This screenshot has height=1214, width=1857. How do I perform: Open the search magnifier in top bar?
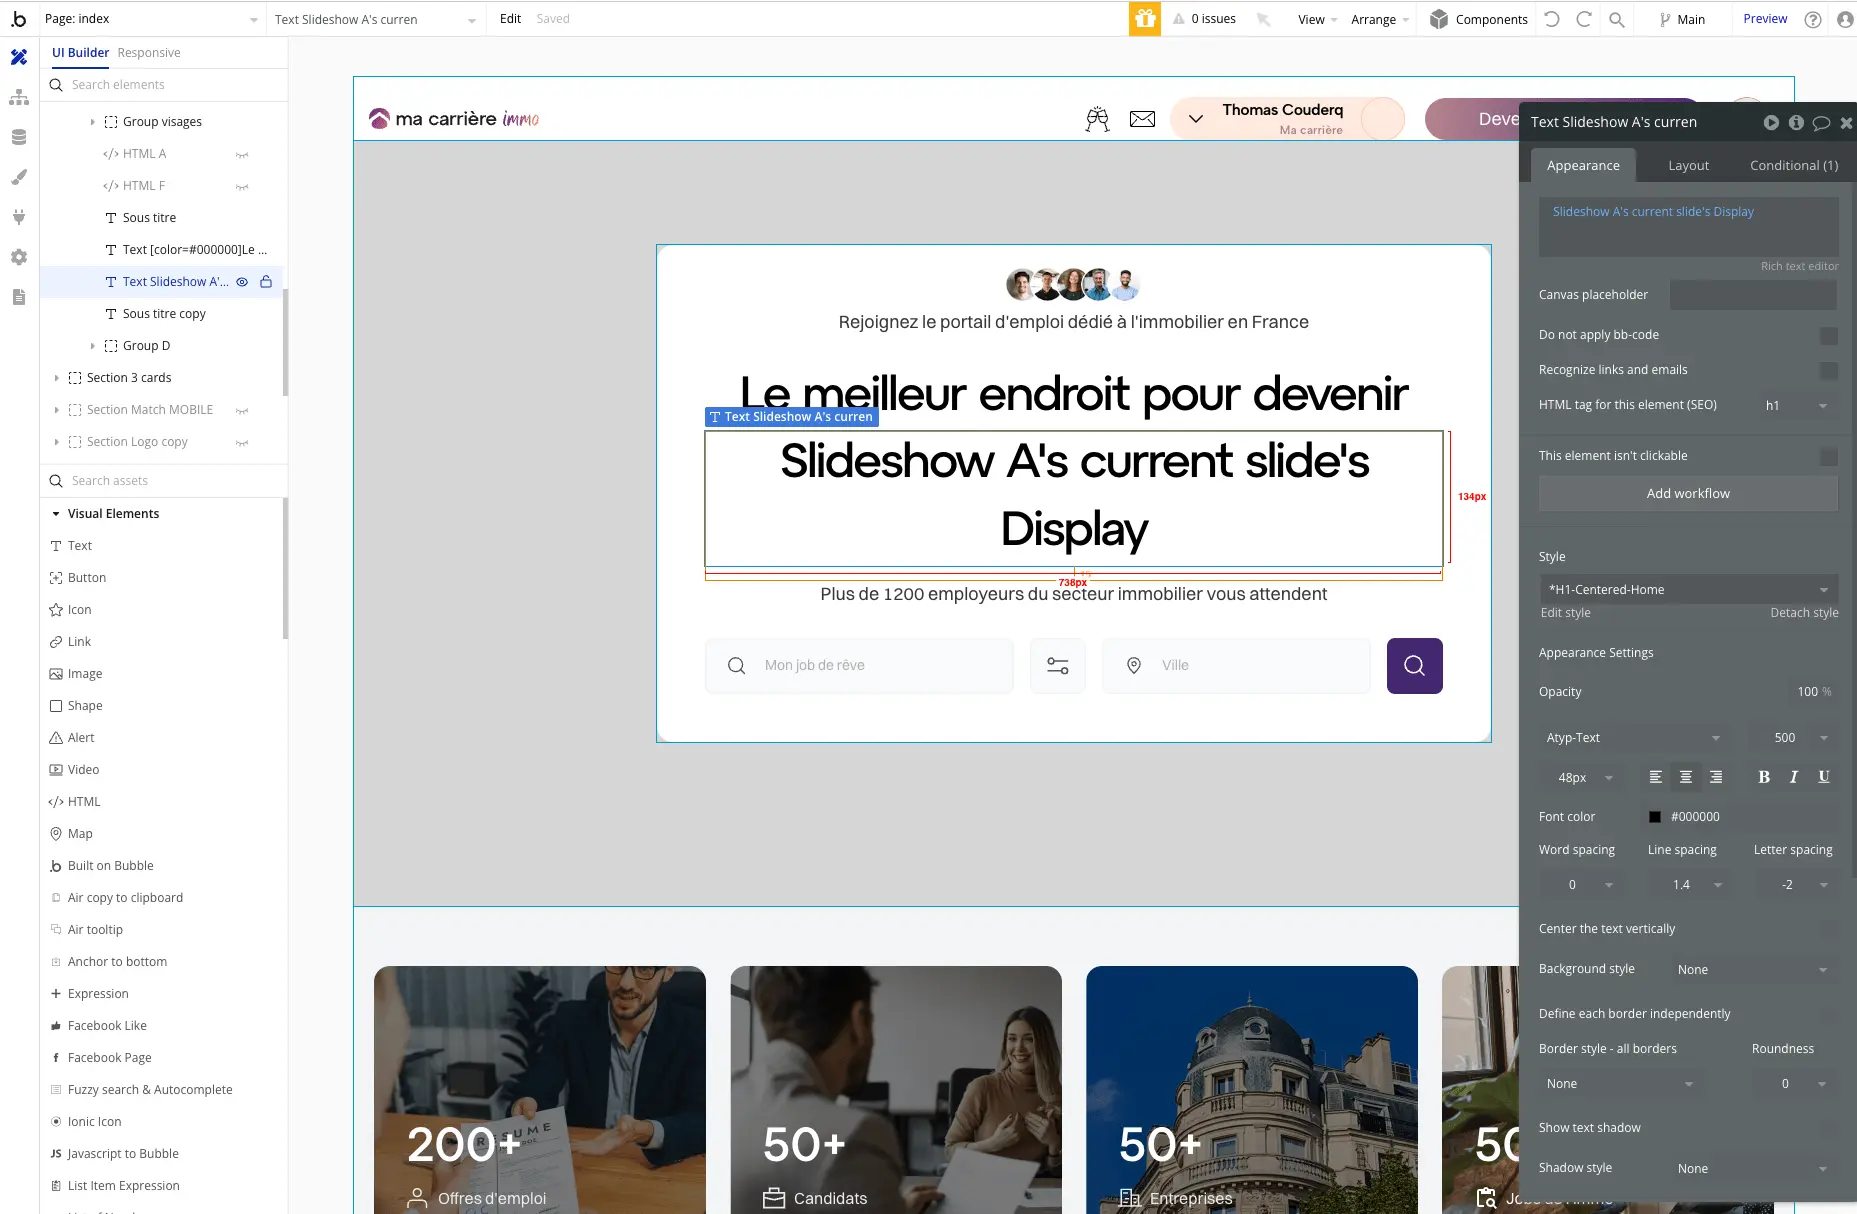1617,19
